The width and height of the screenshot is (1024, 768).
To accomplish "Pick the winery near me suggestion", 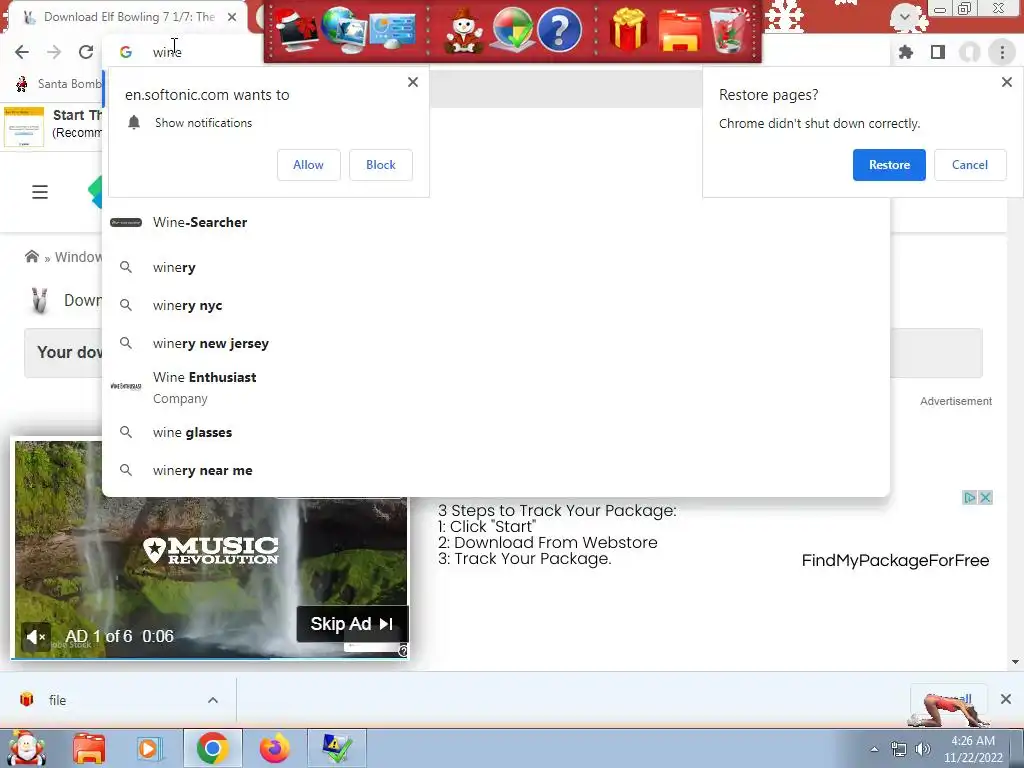I will pyautogui.click(x=496, y=470).
